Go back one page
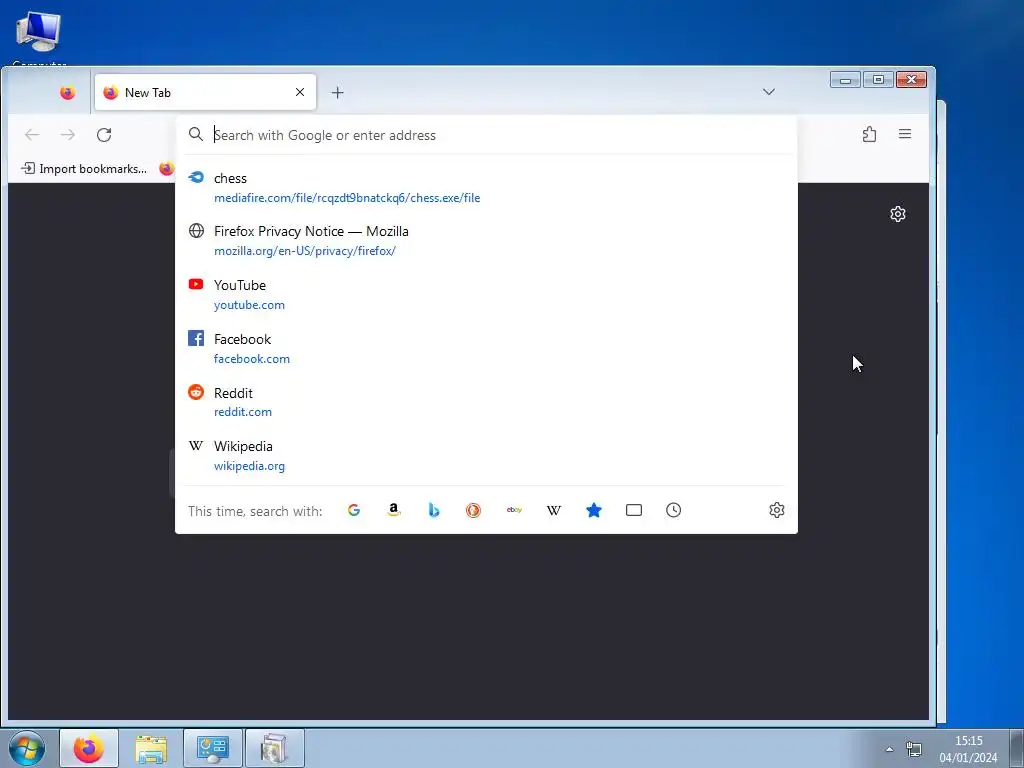1024x768 pixels. (x=32, y=135)
